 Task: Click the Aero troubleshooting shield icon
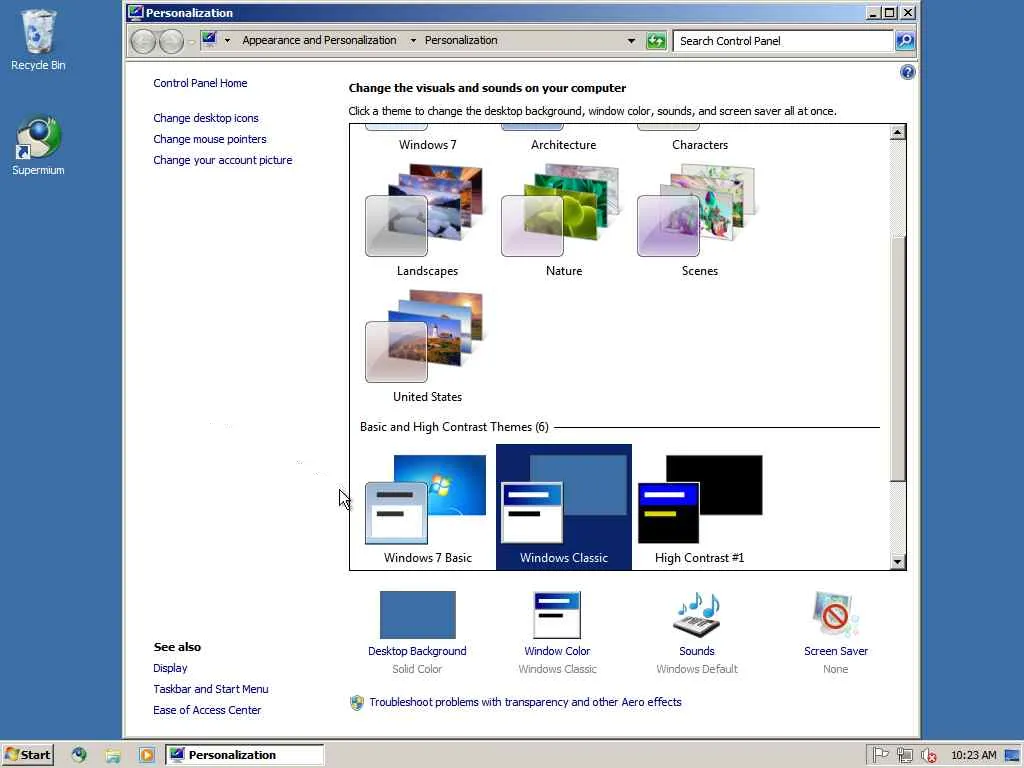click(357, 703)
